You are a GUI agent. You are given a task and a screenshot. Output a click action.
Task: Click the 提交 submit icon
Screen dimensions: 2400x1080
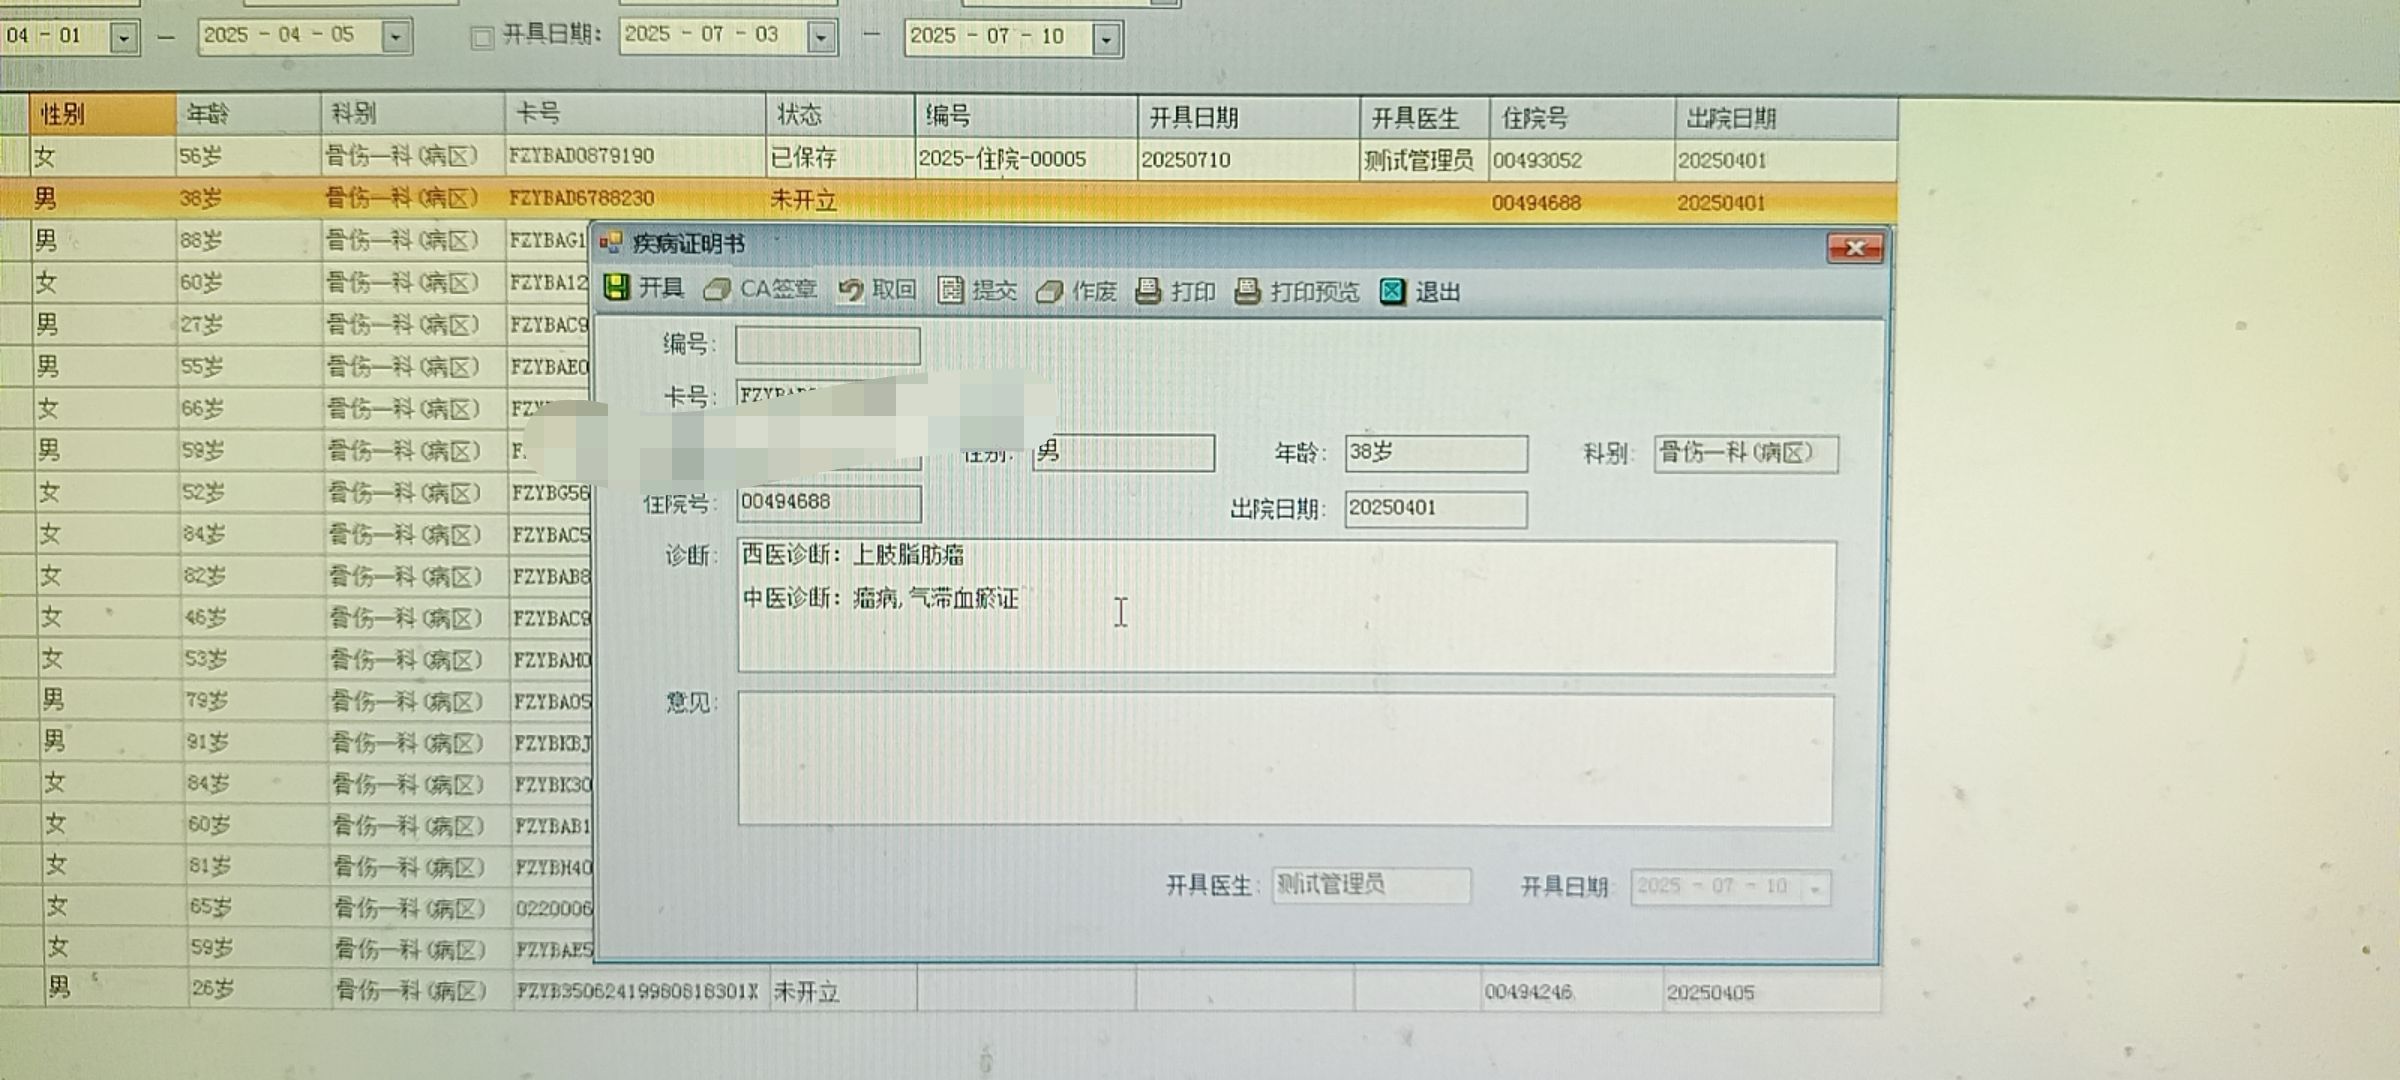click(x=950, y=290)
